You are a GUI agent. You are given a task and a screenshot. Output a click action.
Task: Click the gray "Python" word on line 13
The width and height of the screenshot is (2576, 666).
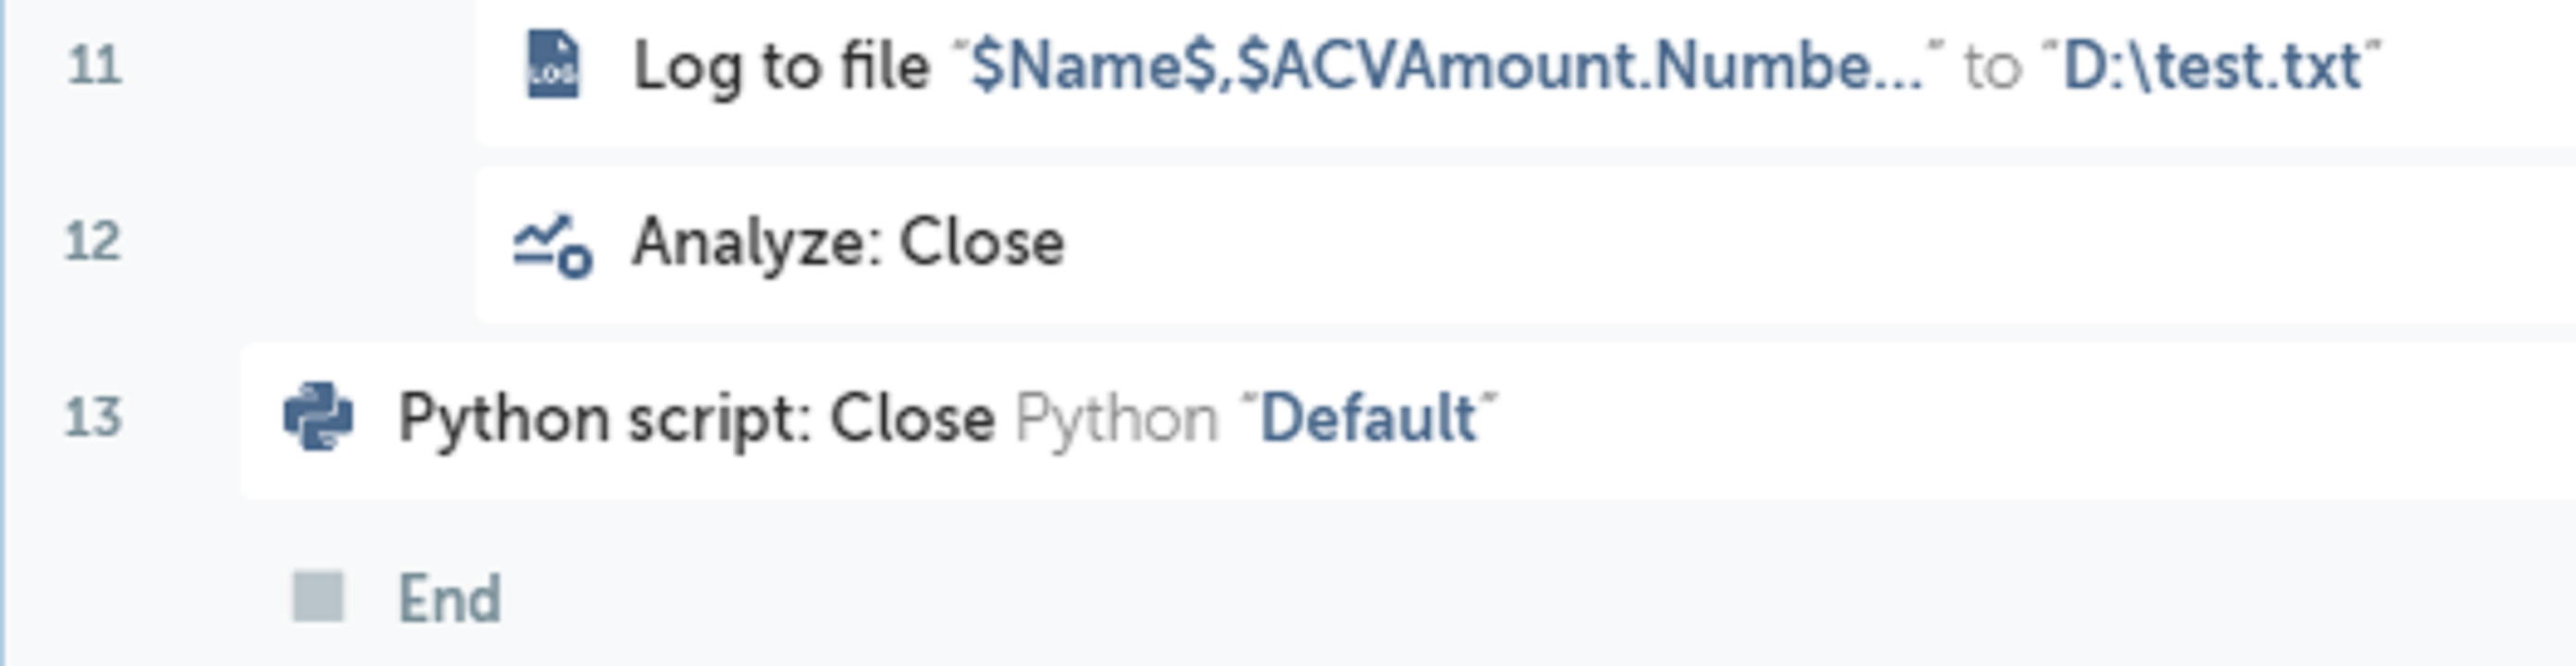pyautogui.click(x=1116, y=418)
